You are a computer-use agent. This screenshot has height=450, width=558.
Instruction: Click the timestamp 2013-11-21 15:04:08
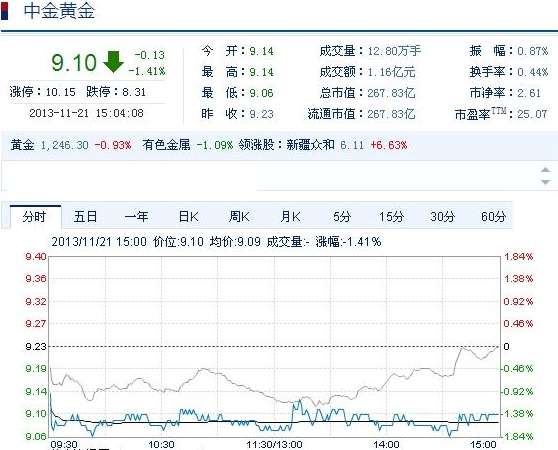click(x=86, y=113)
